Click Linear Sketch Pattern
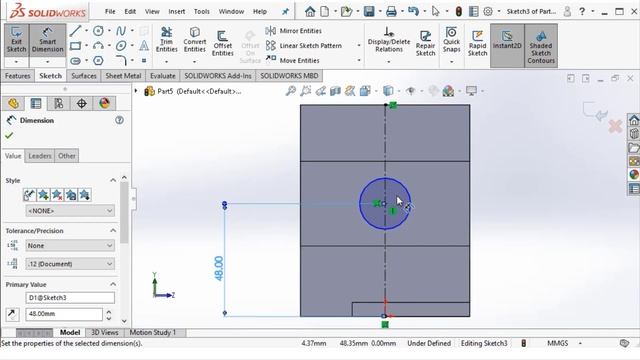The width and height of the screenshot is (640, 360). click(x=304, y=46)
